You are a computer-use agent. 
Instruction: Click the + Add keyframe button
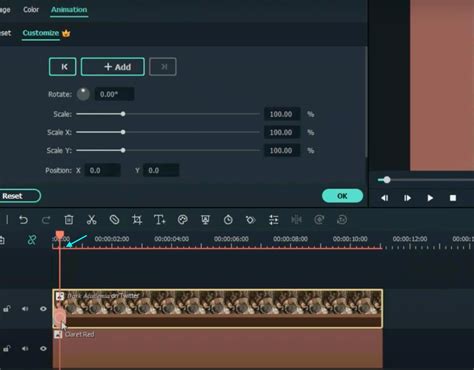point(113,67)
